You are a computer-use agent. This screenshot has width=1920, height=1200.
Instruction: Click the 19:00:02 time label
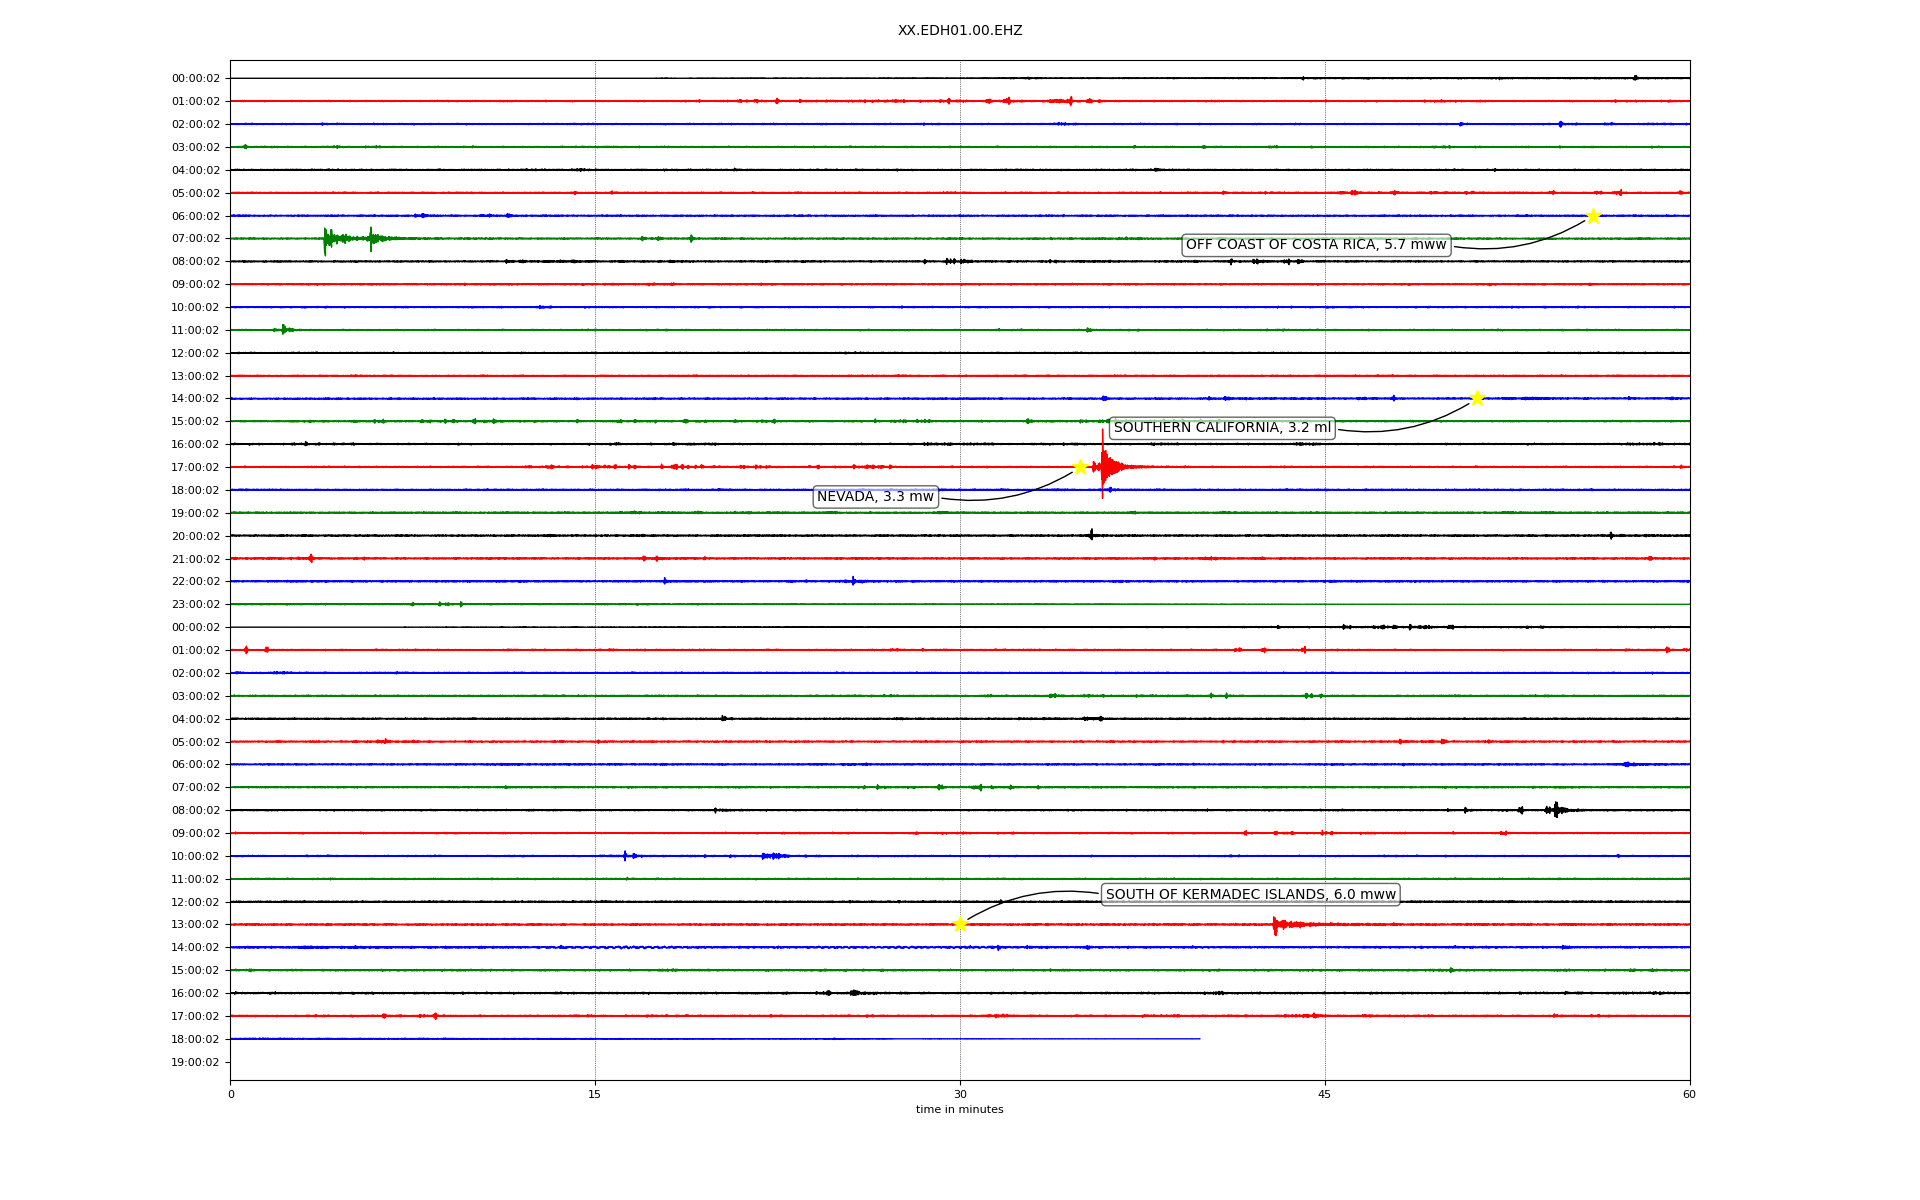[195, 1062]
